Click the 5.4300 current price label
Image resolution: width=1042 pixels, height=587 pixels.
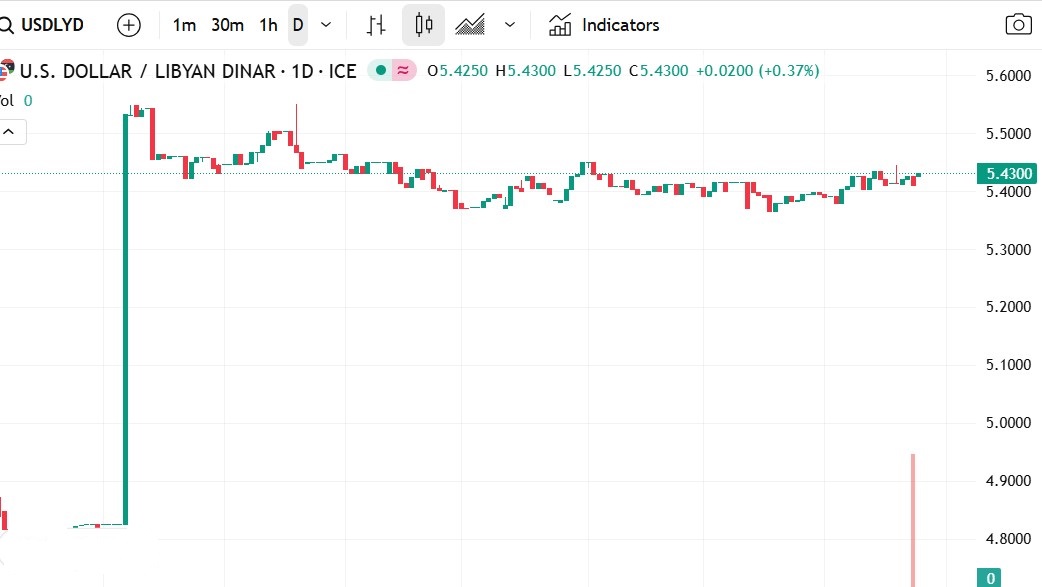point(1009,174)
